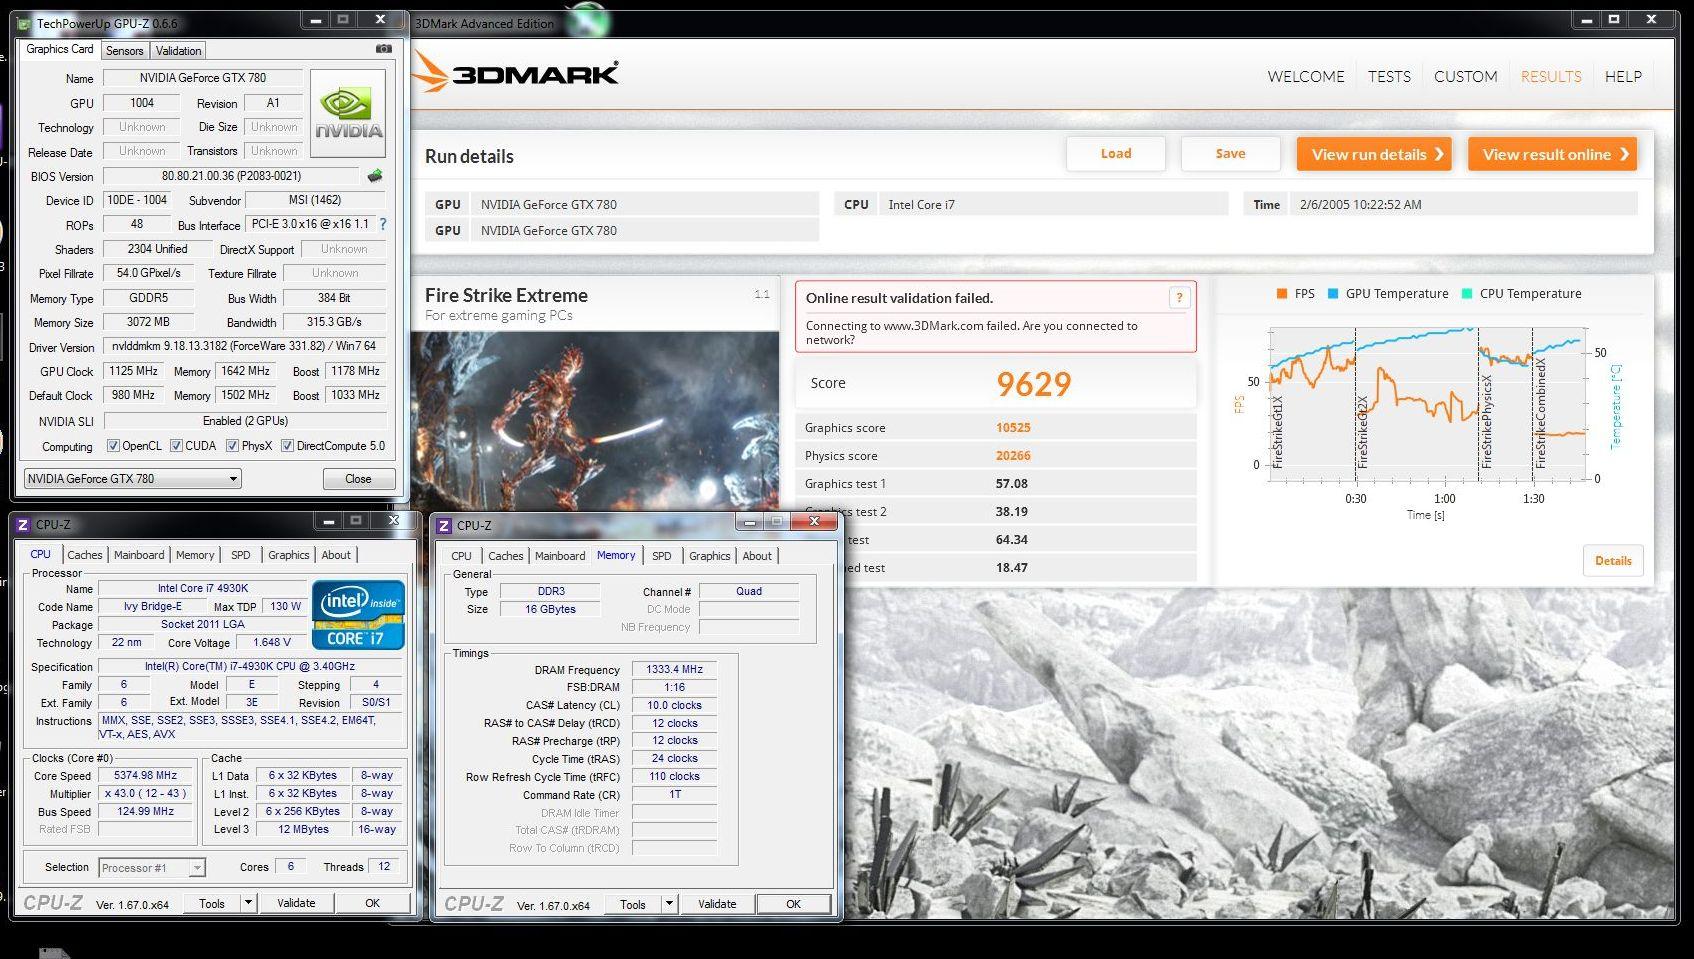Click the Close button in GPU-Z
The width and height of the screenshot is (1694, 959).
point(358,478)
